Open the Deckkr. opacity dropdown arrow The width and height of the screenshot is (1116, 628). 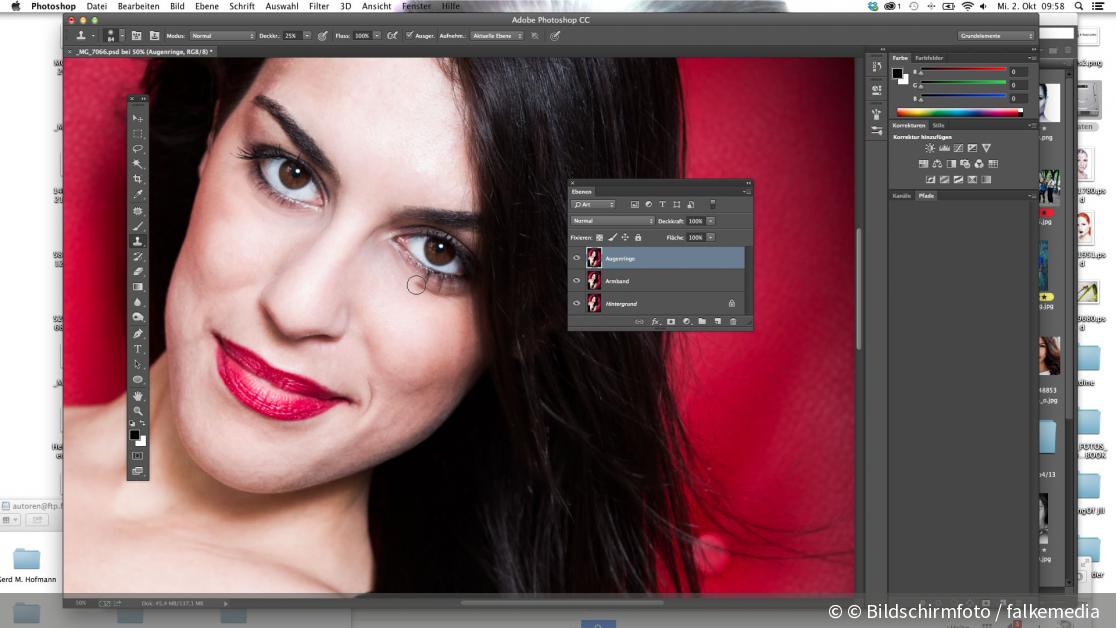click(307, 36)
